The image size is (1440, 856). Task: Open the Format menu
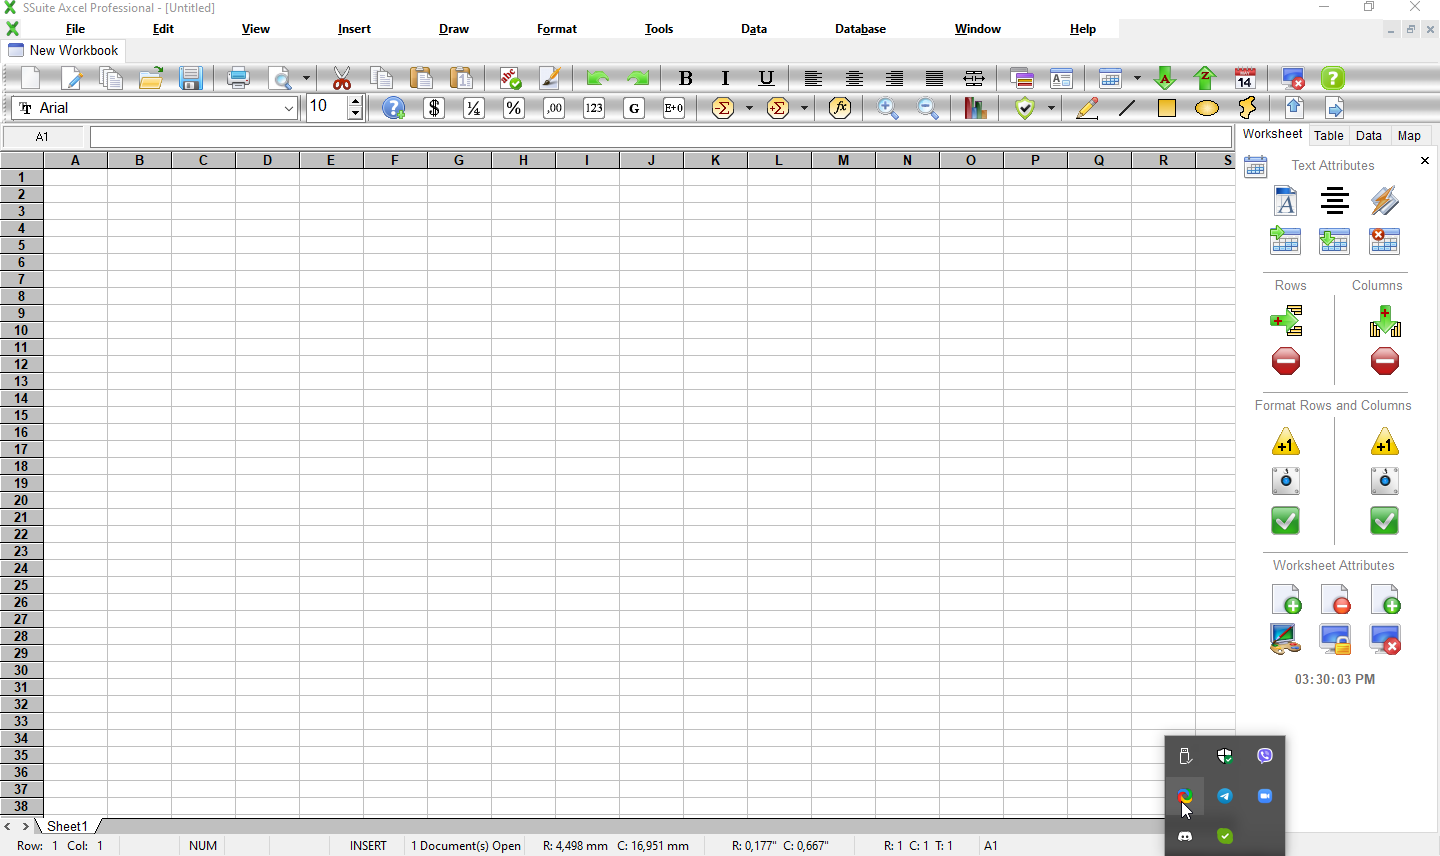[x=556, y=29]
